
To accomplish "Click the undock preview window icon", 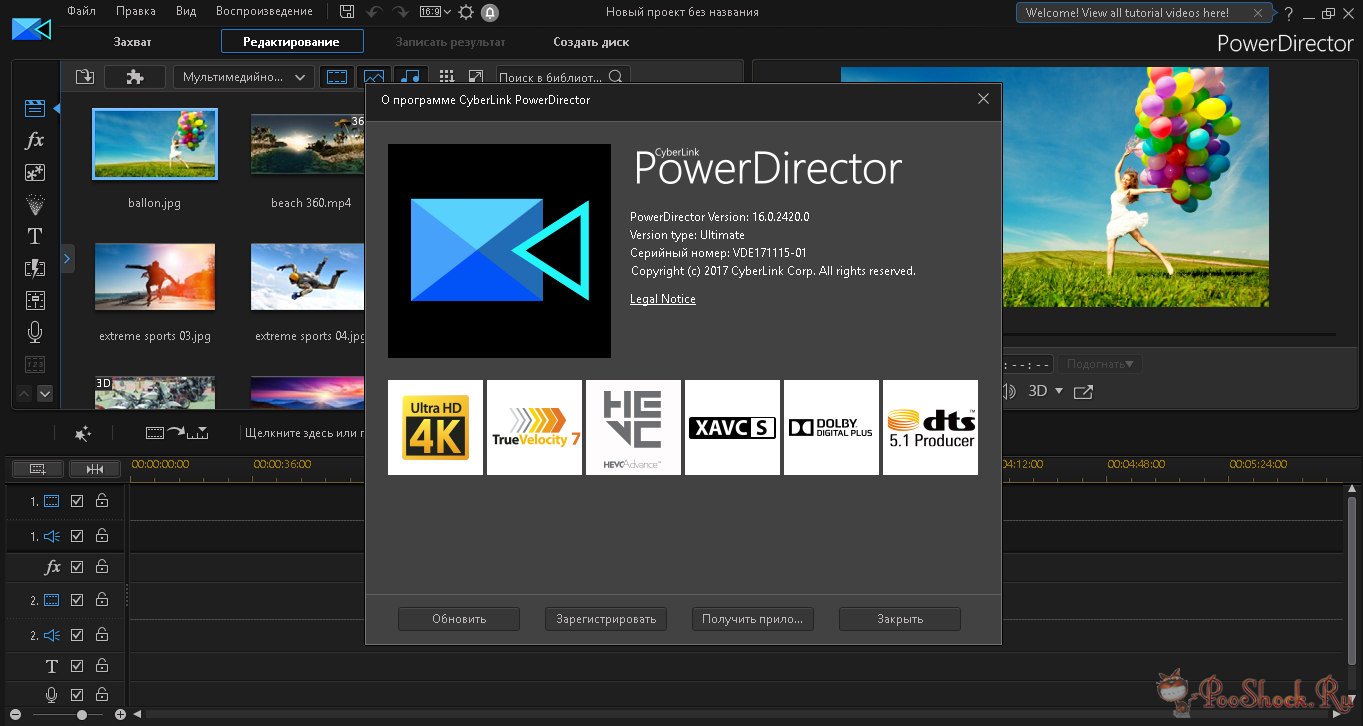I will 1083,391.
